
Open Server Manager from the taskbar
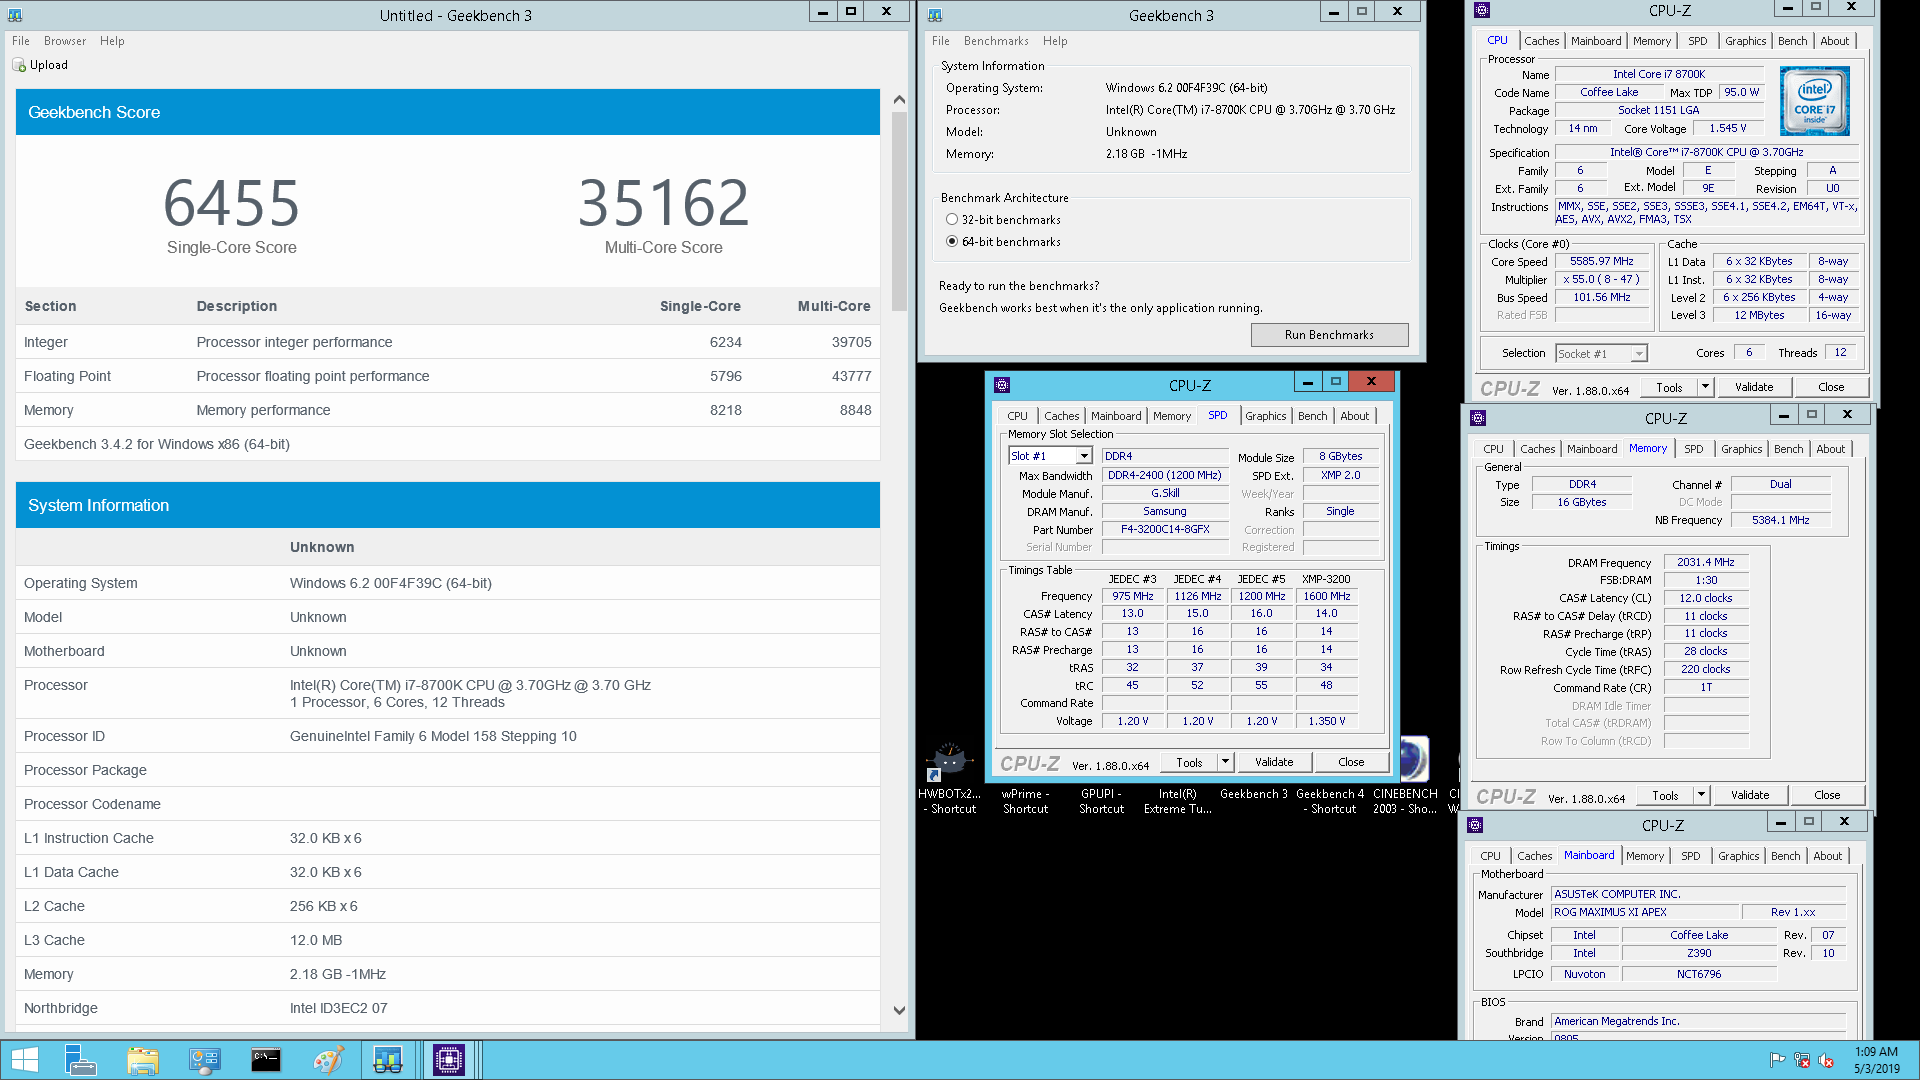(x=80, y=1060)
